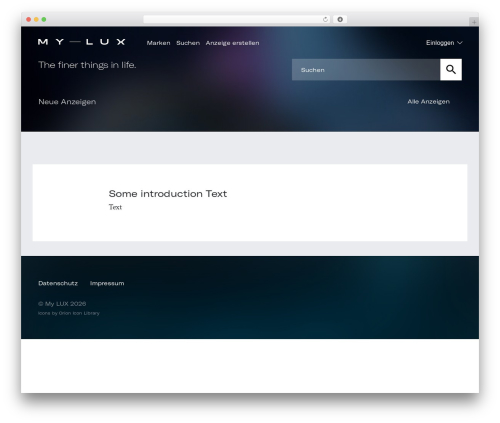Open the Marken menu item
The image size is (500, 423).
(x=158, y=43)
